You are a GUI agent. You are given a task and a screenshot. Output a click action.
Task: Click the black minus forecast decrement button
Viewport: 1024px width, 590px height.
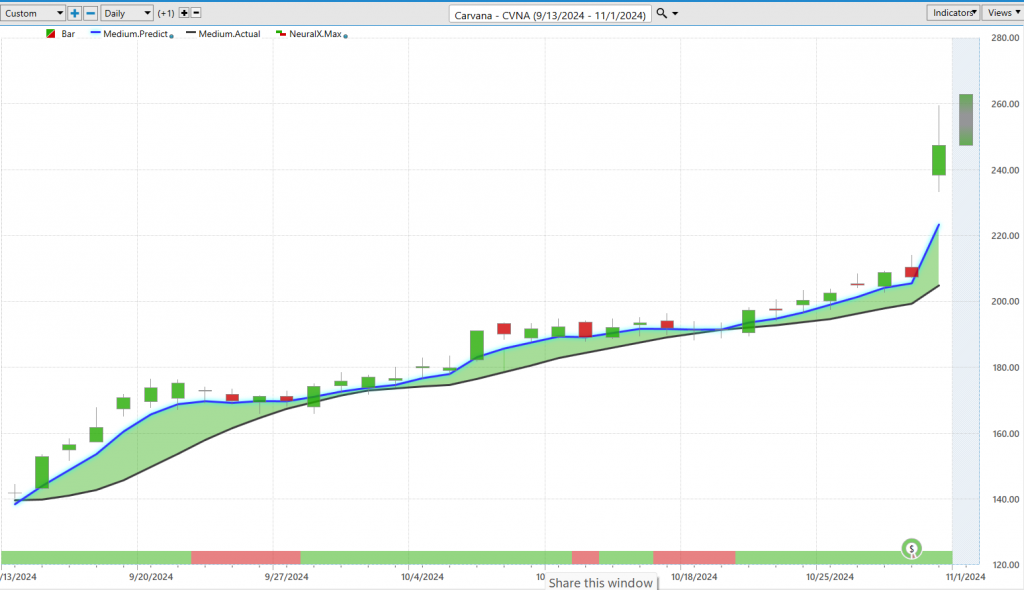[x=196, y=13]
